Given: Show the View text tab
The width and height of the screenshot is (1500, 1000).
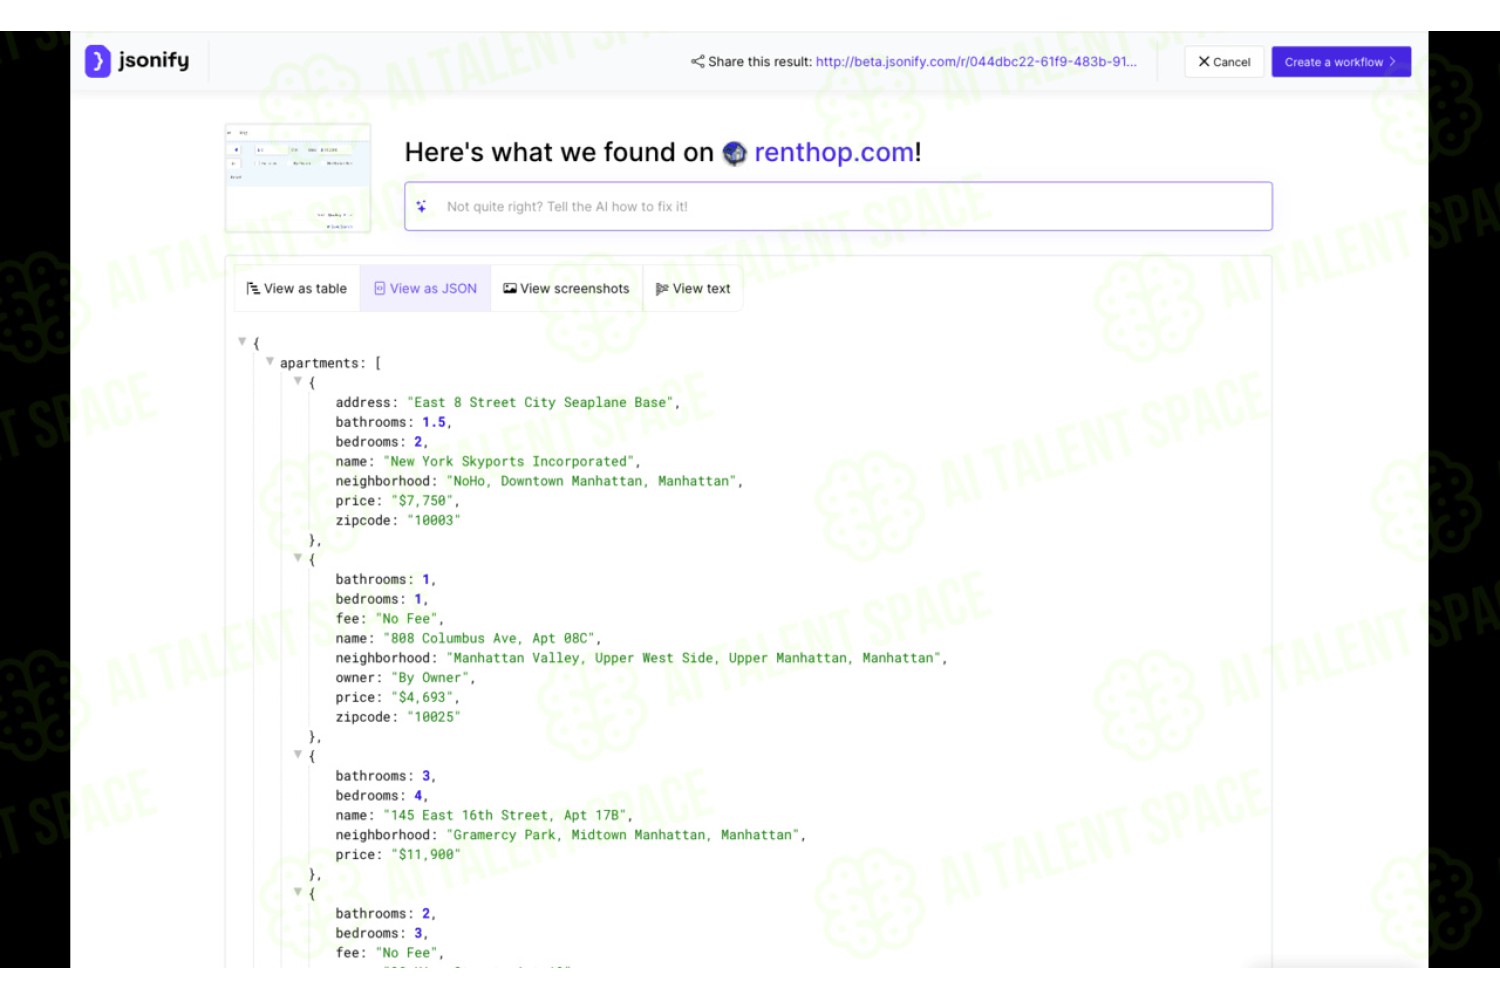Looking at the screenshot, I should click(693, 289).
